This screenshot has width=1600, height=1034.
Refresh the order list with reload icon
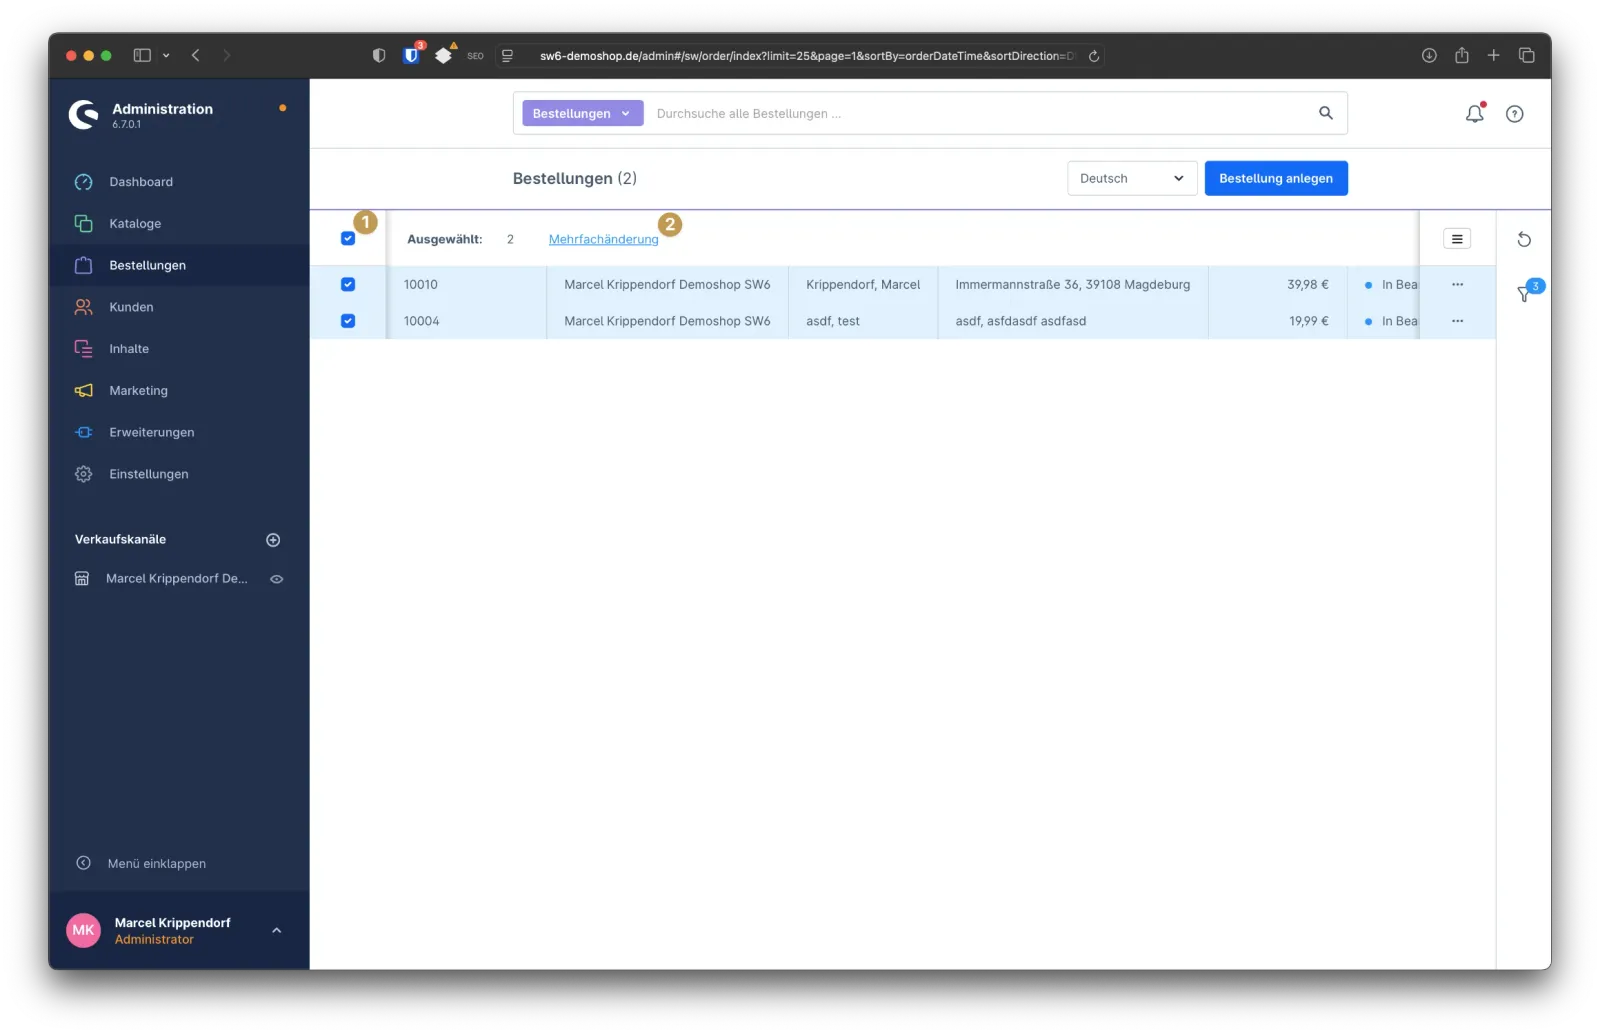[1523, 239]
